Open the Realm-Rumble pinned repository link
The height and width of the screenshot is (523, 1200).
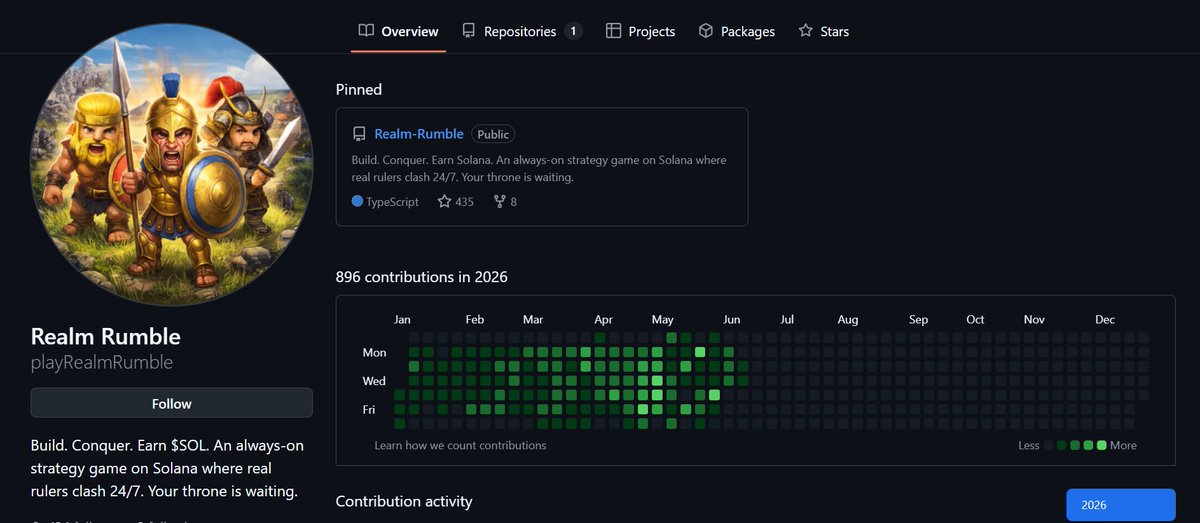click(x=419, y=134)
